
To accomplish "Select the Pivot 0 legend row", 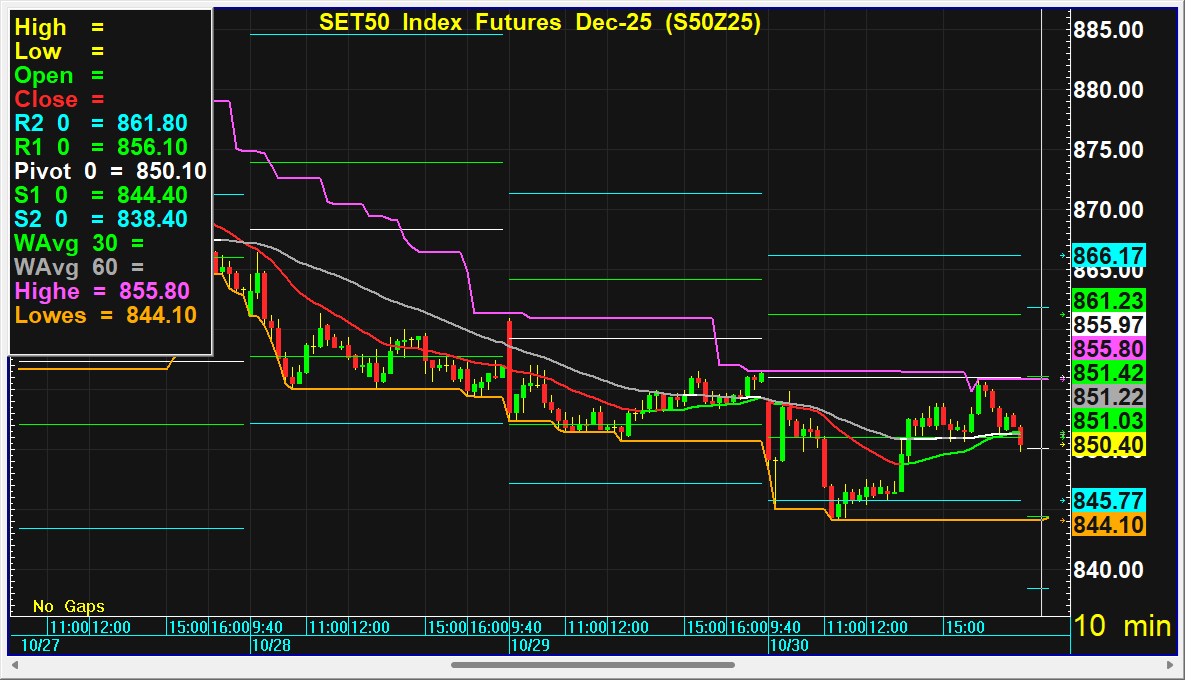I will coord(110,171).
